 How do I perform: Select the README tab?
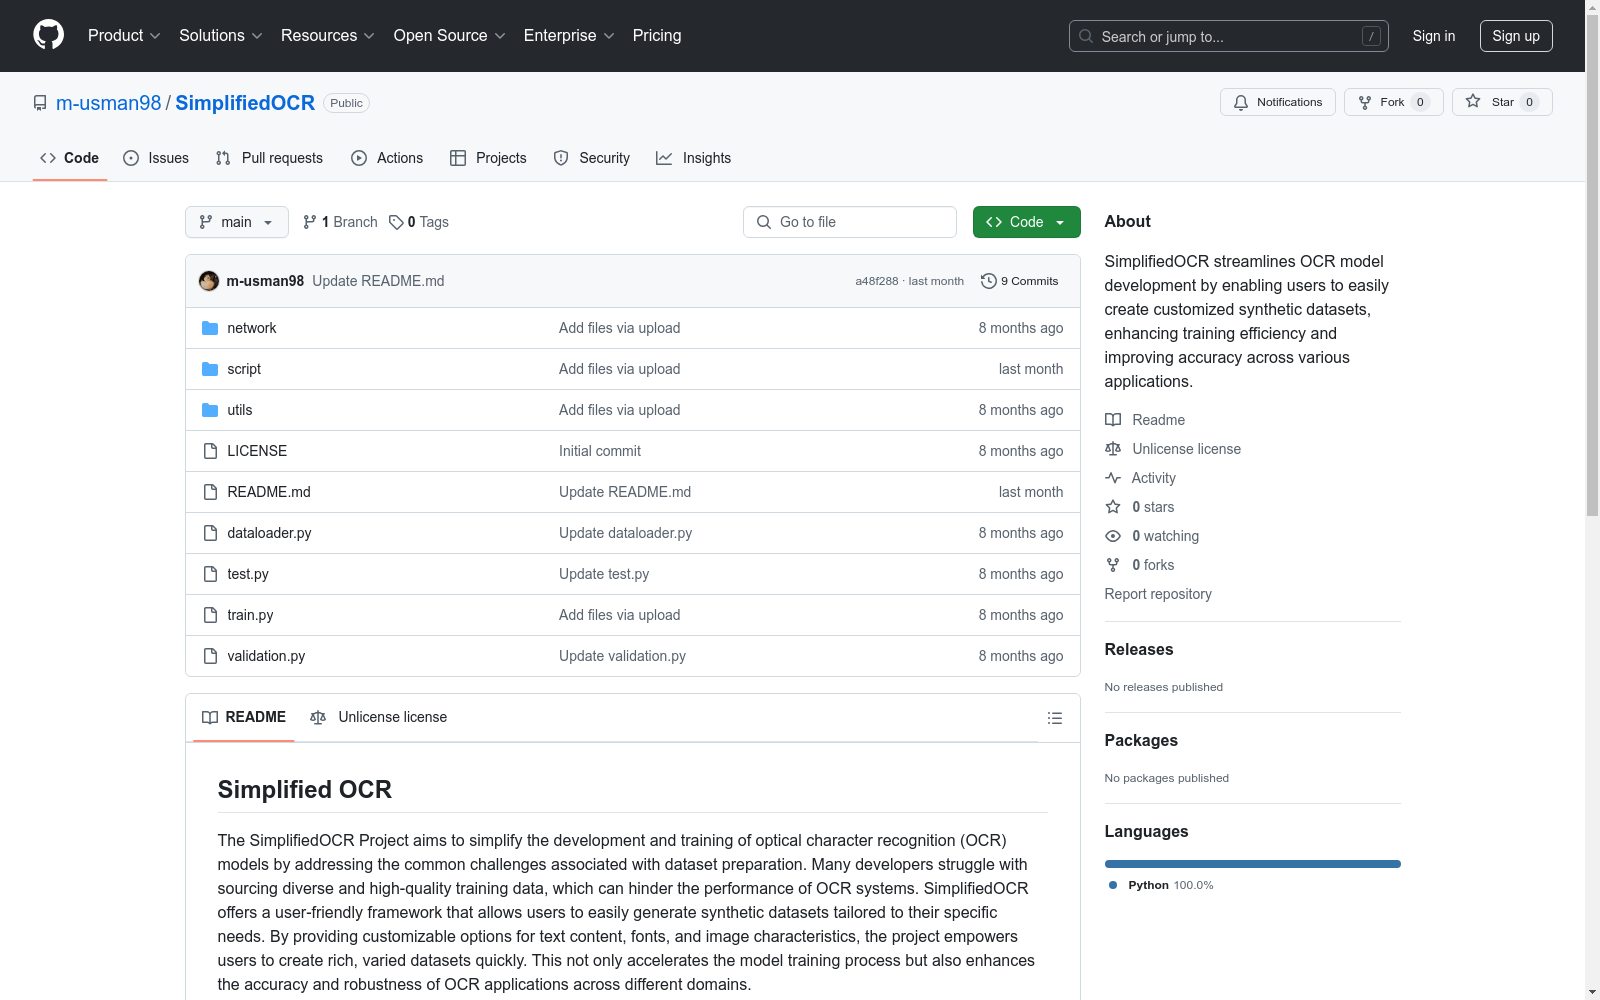tap(244, 717)
